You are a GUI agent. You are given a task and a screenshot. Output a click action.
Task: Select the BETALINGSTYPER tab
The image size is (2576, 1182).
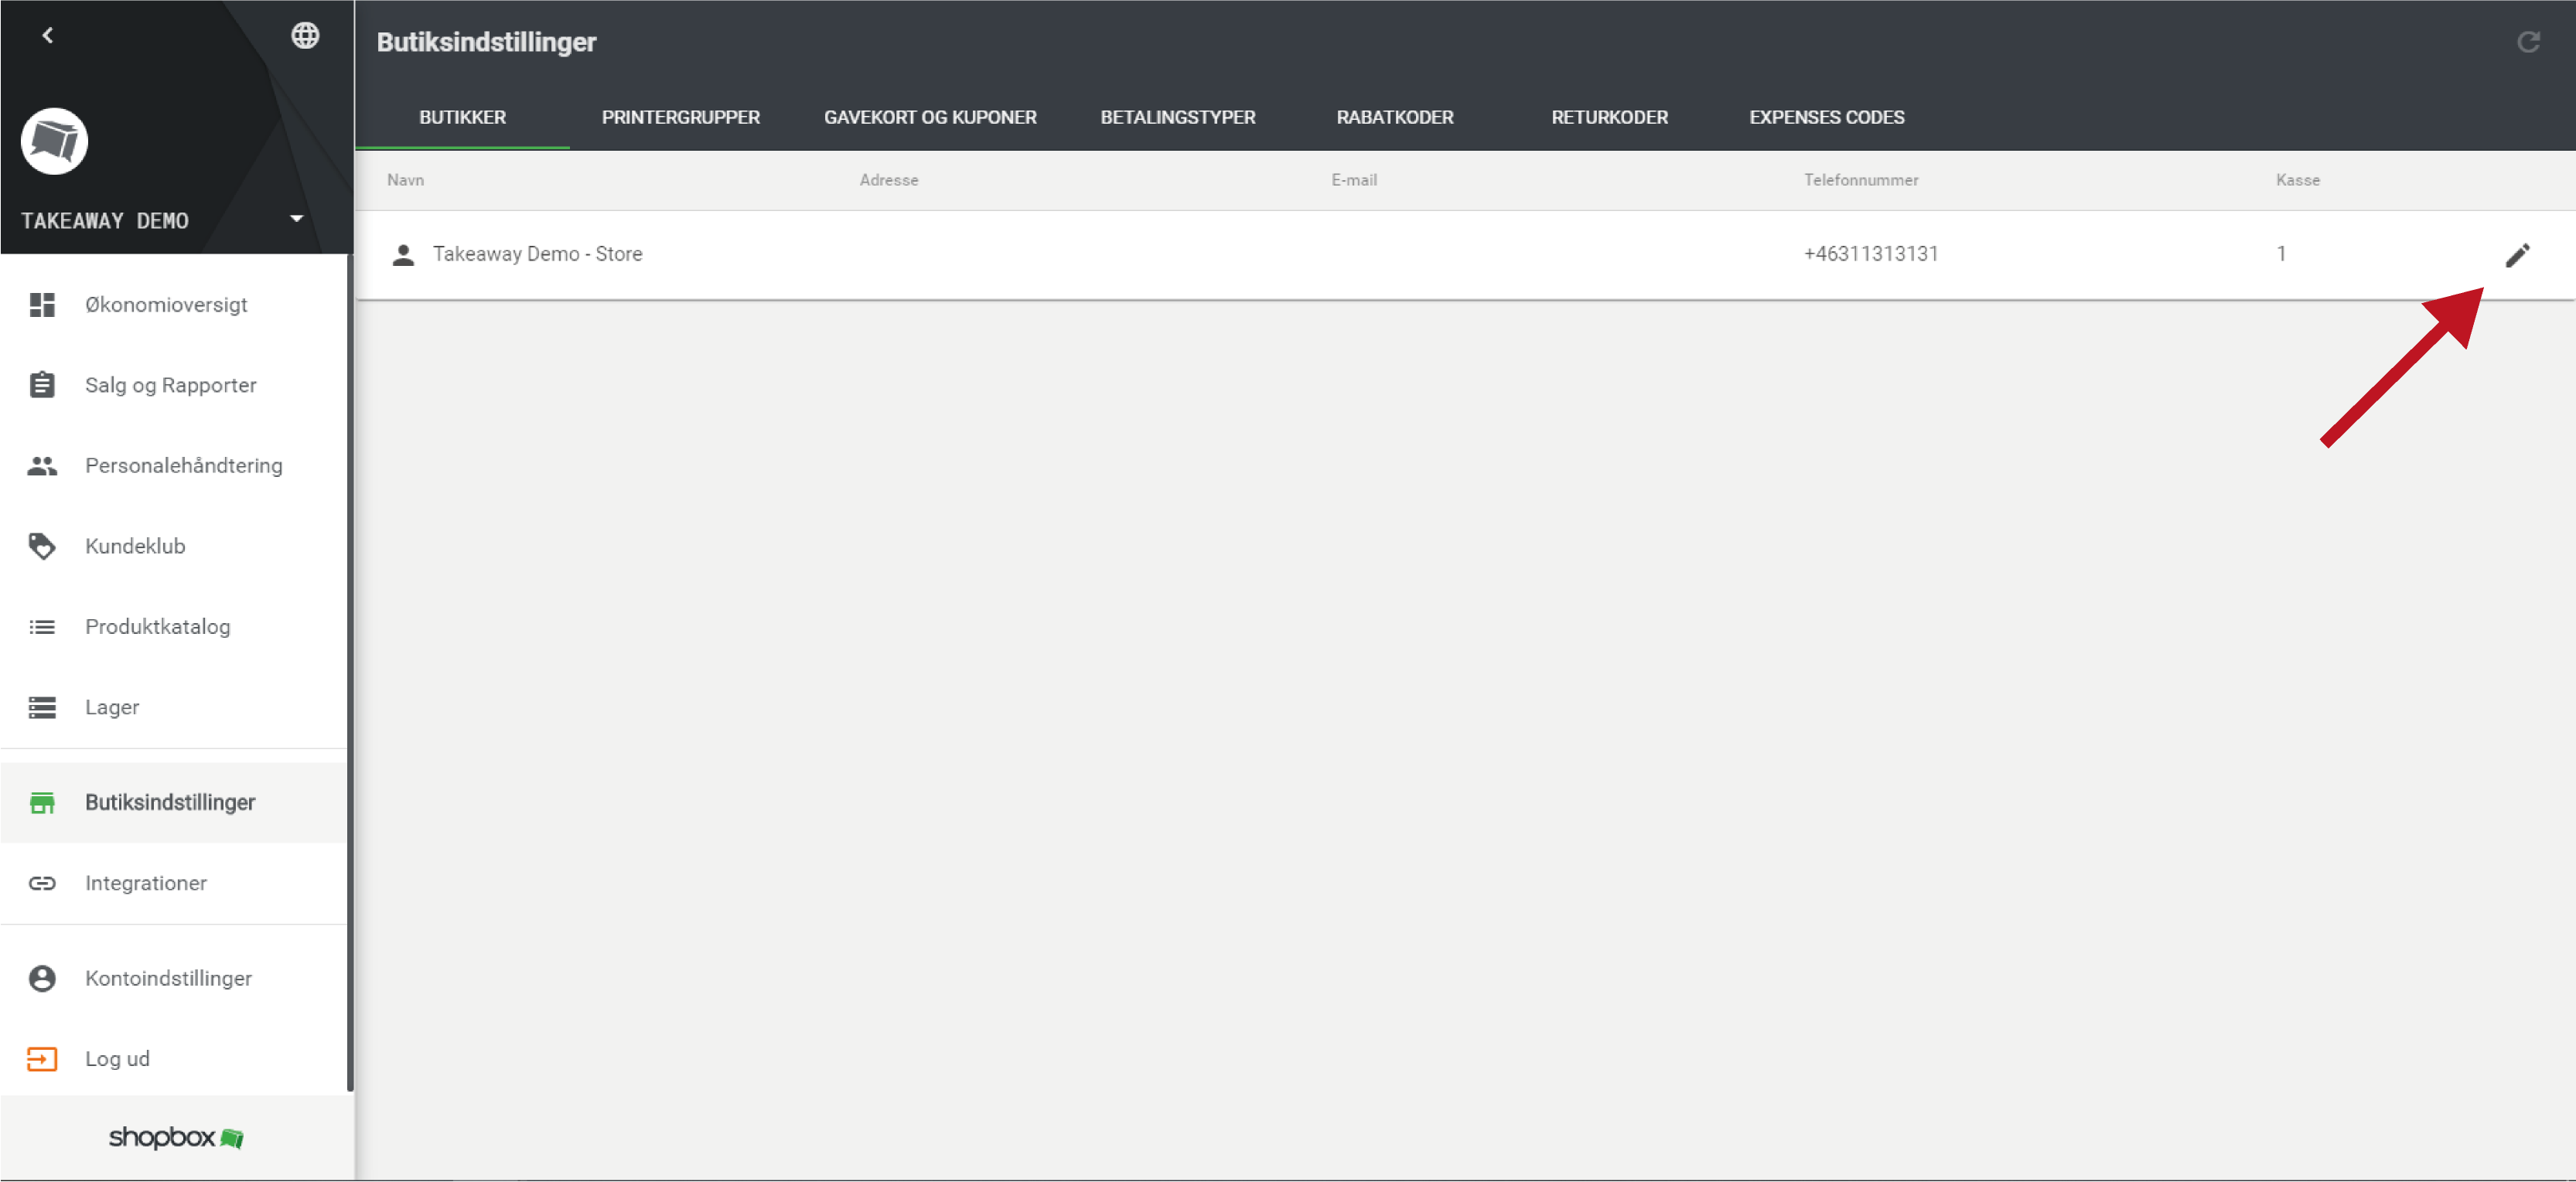1177,117
